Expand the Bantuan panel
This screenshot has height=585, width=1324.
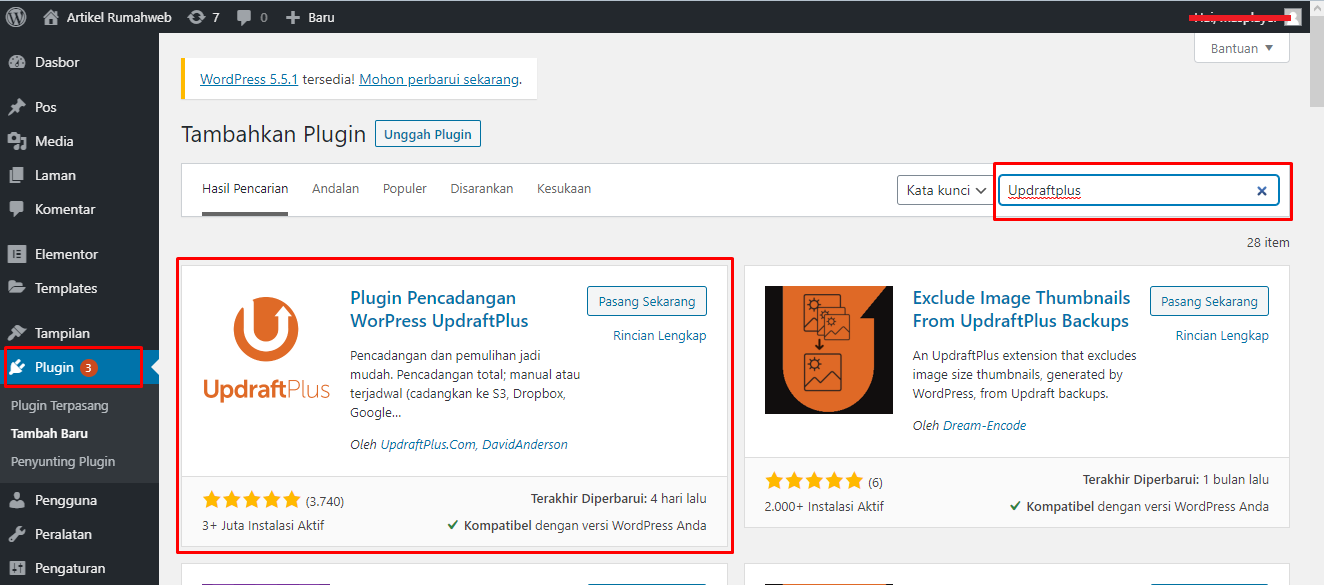coord(1241,47)
